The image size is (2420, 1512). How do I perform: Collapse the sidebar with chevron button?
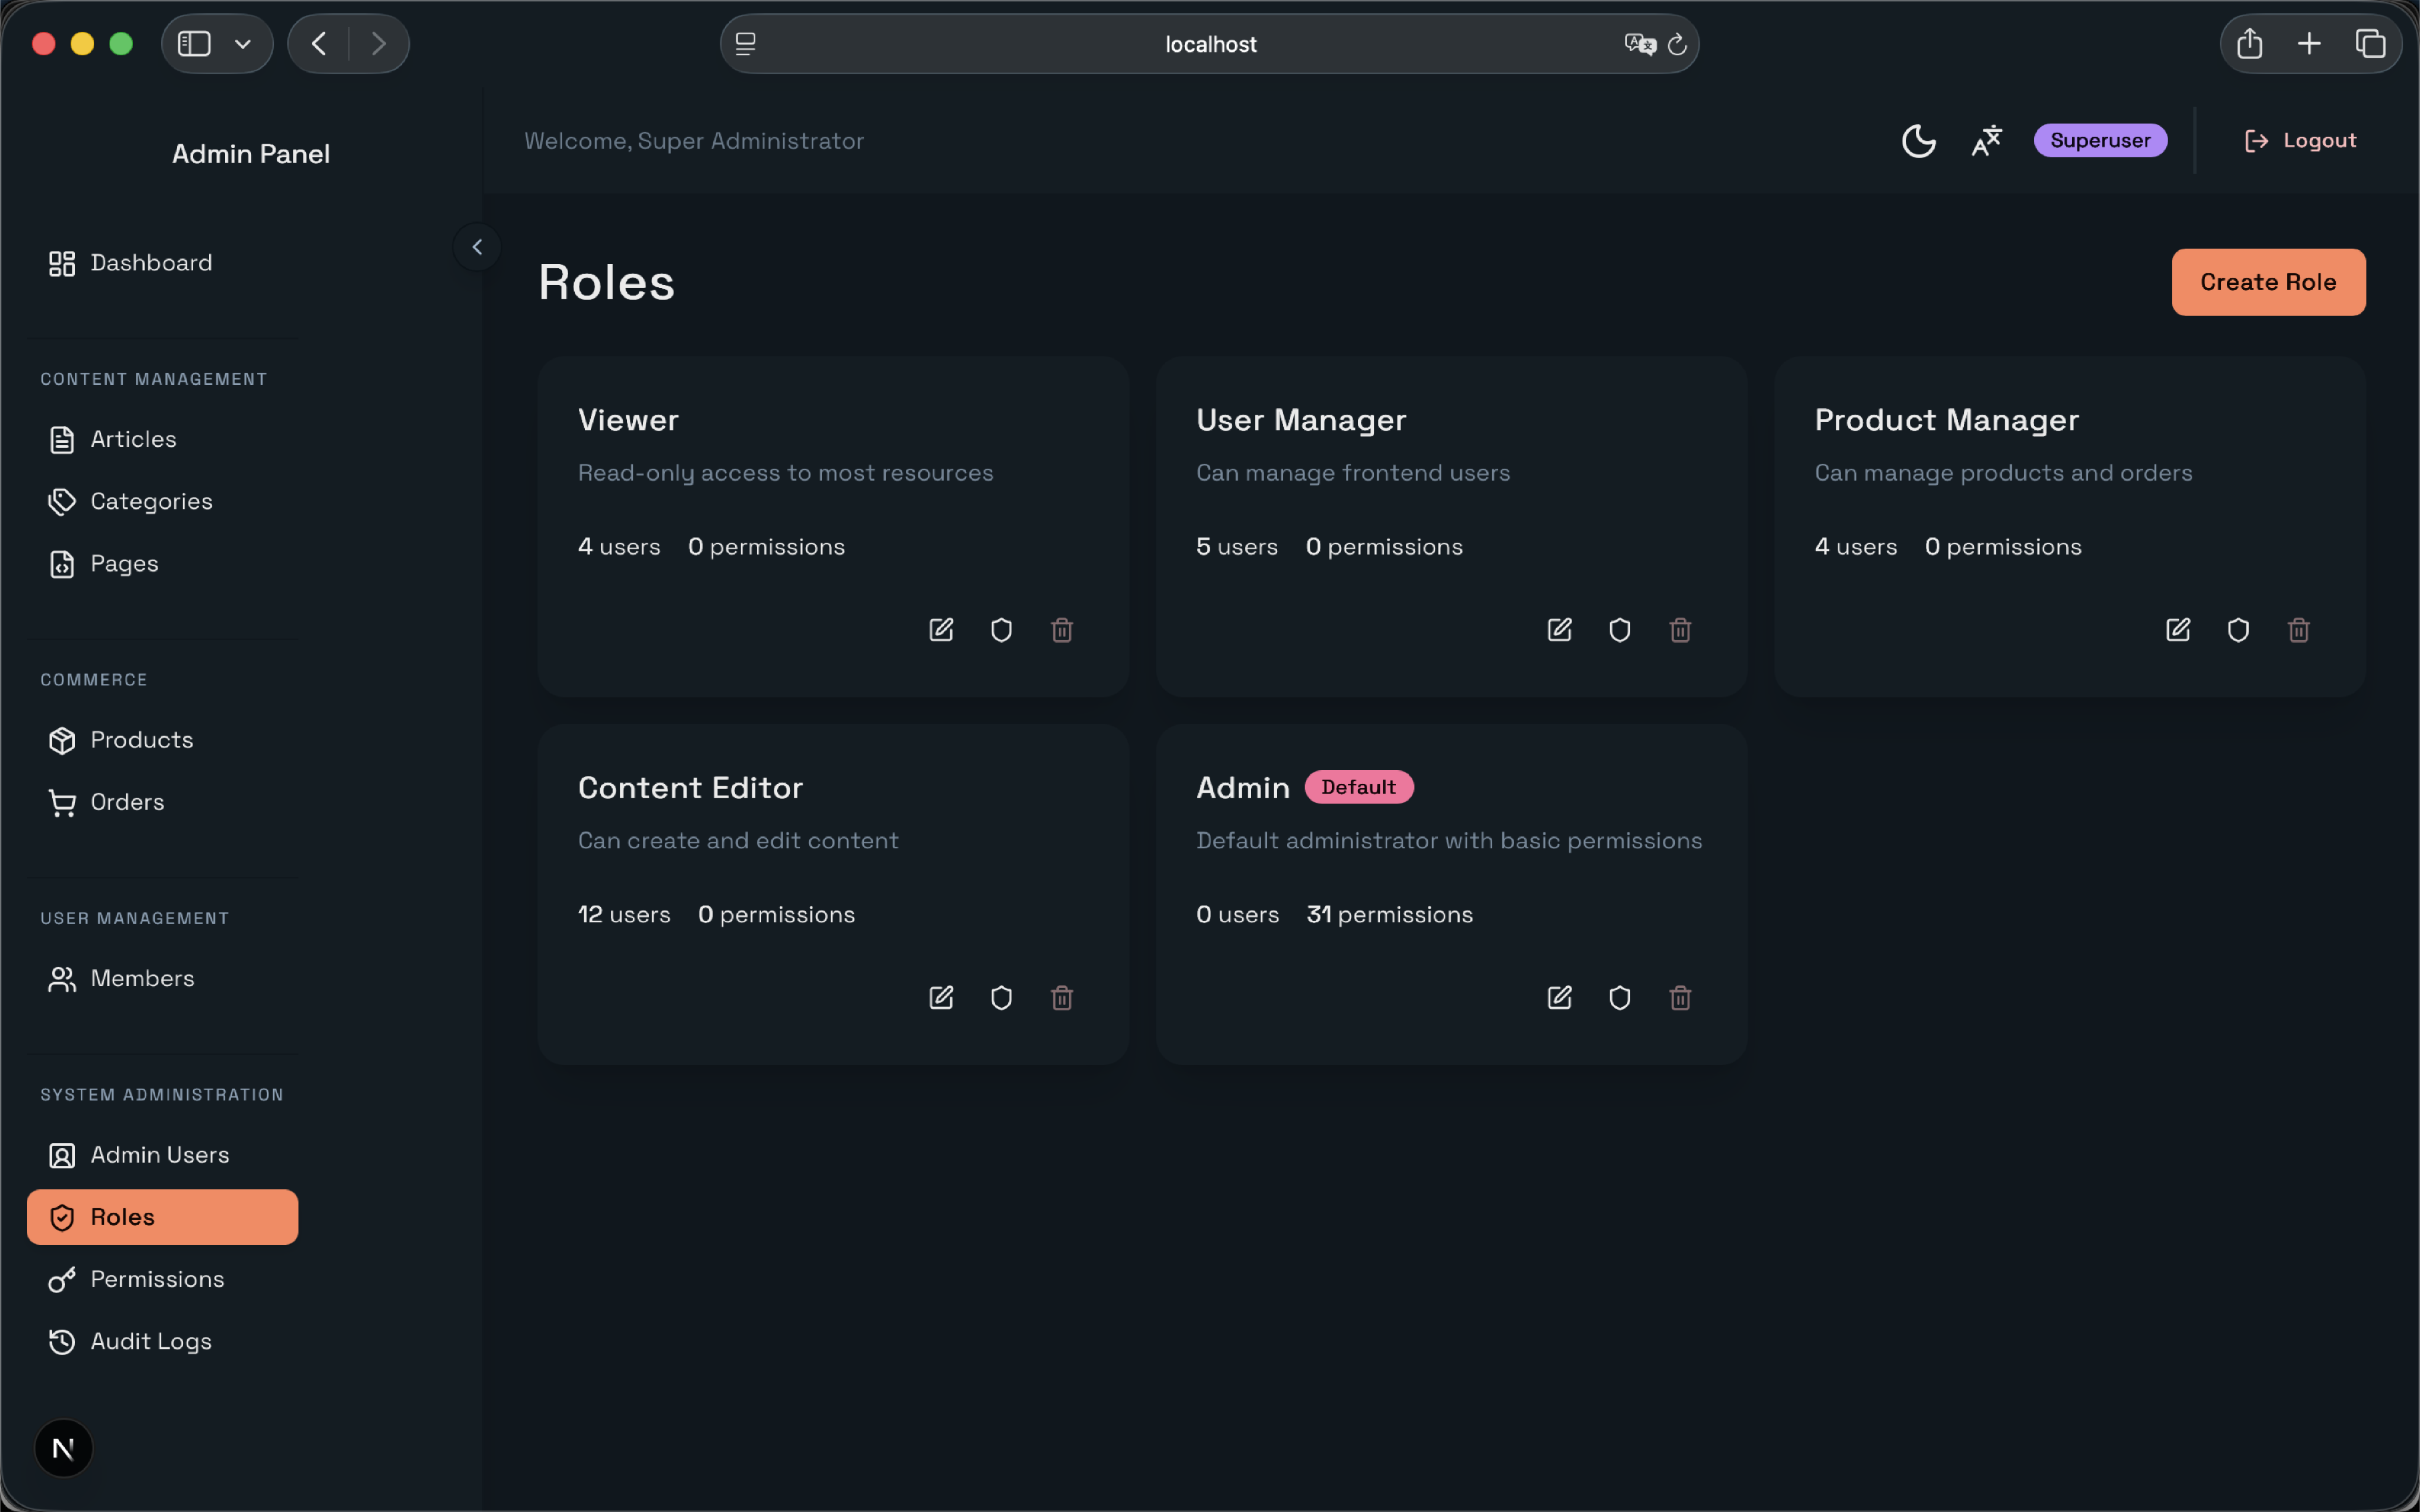477,247
